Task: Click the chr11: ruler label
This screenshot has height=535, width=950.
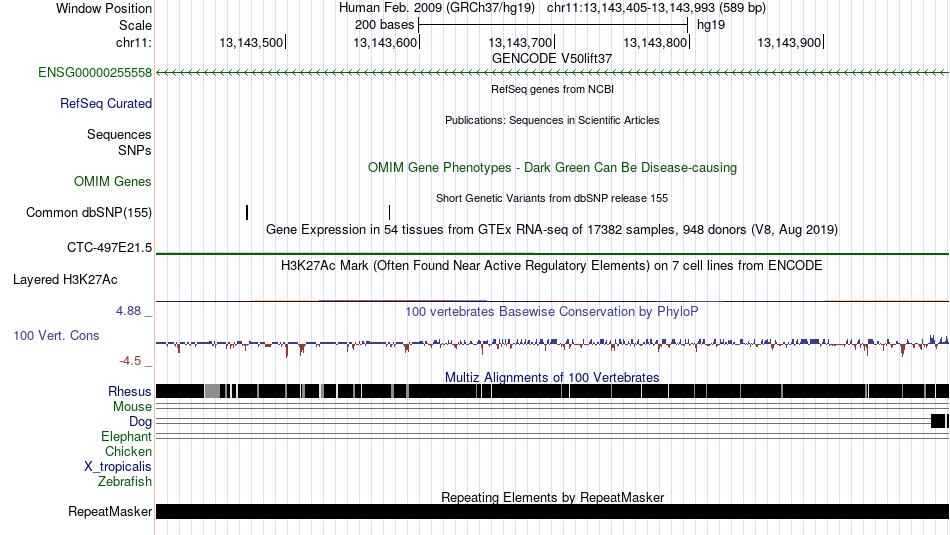Action: pyautogui.click(x=133, y=42)
